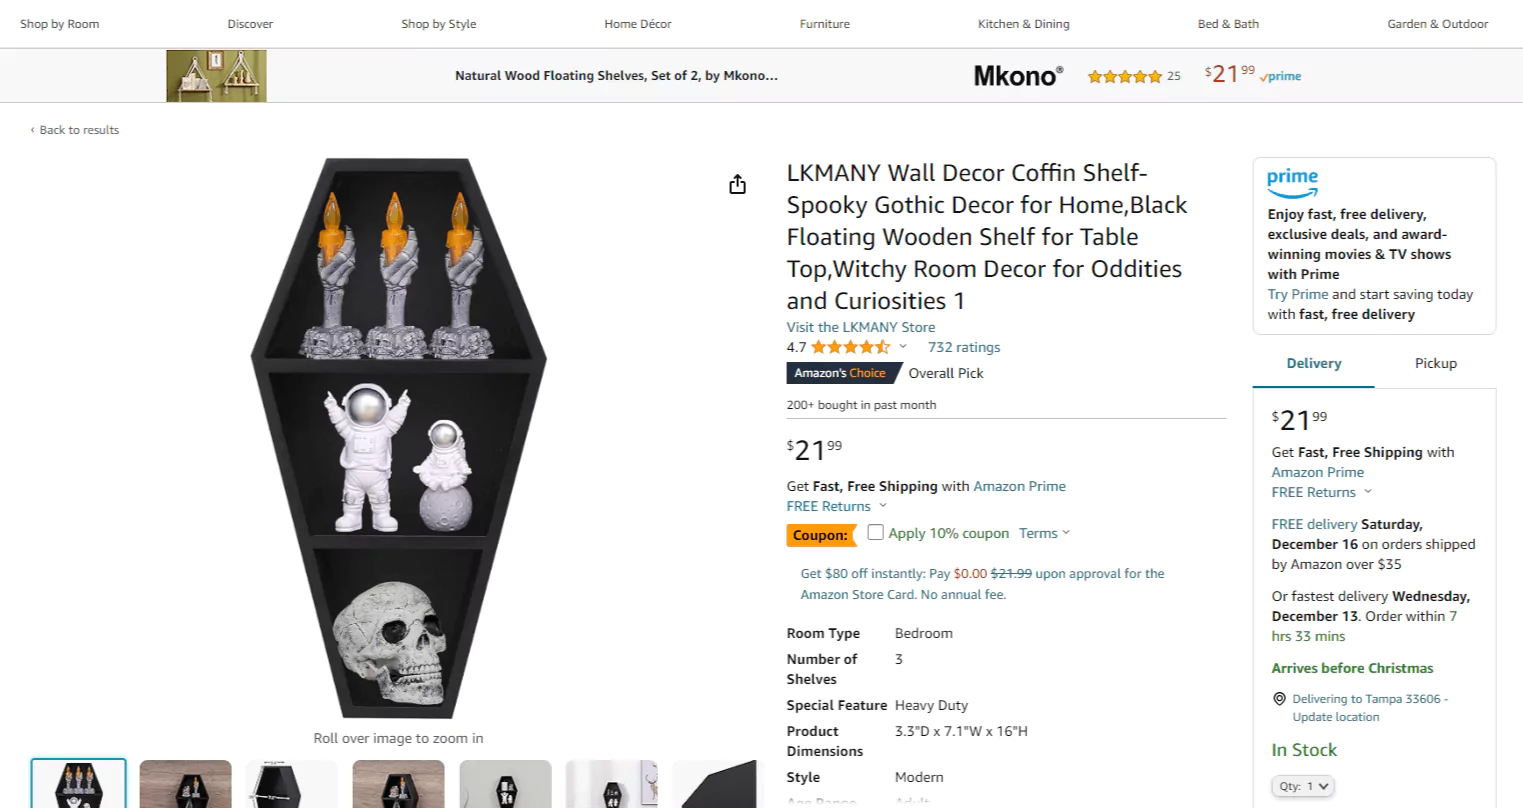Tick the checkbox next to Apply 10% coupon
Image resolution: width=1523 pixels, height=808 pixels.
[x=876, y=532]
